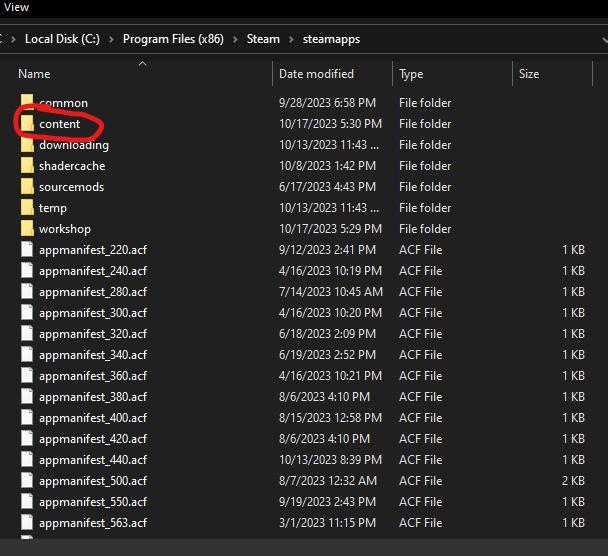
Task: Select file name appmanifest_340.acf
Action: [x=93, y=355]
